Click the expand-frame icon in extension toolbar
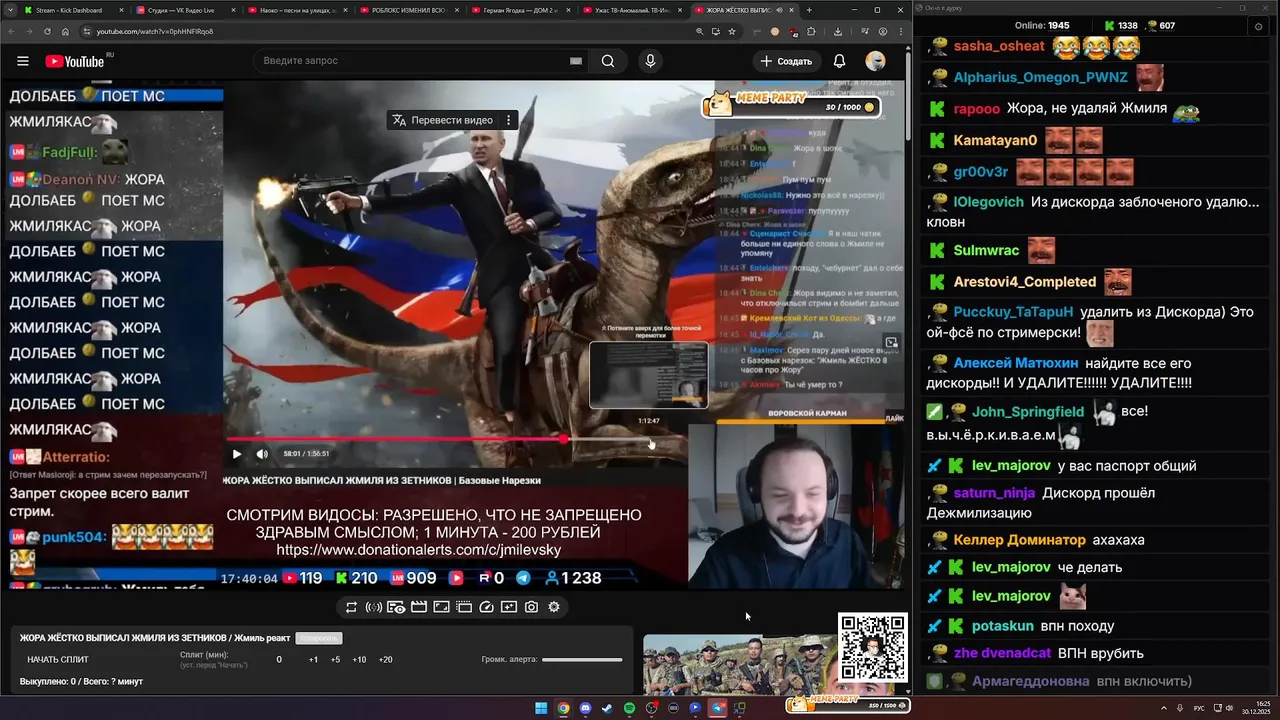Screen dimensions: 1280x720 point(441,607)
